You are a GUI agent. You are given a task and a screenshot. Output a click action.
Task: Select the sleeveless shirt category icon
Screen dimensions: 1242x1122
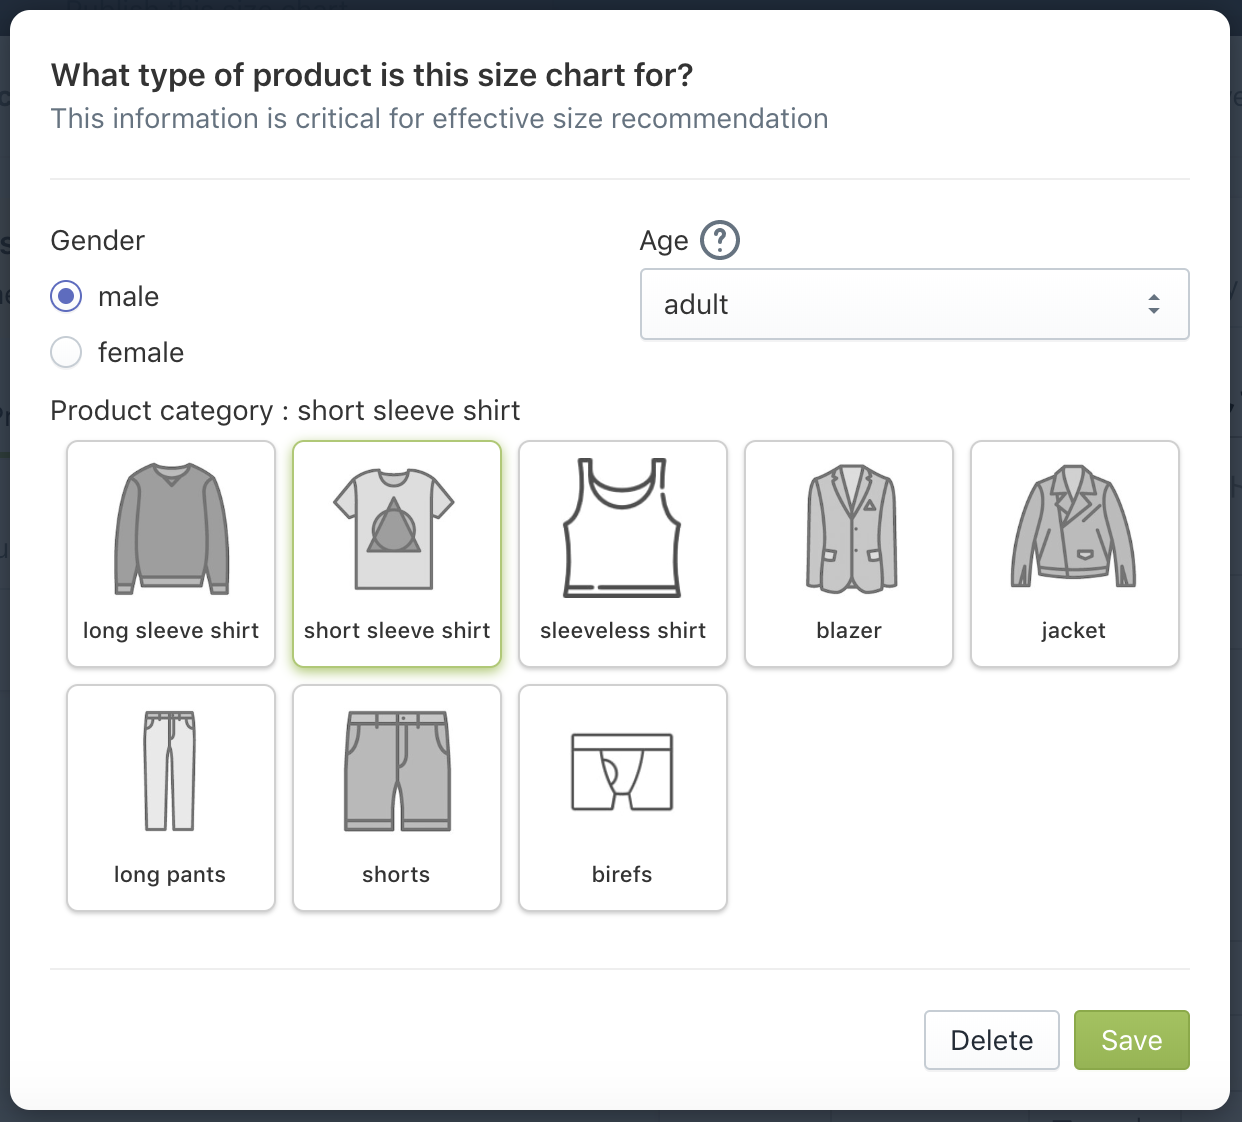(622, 554)
